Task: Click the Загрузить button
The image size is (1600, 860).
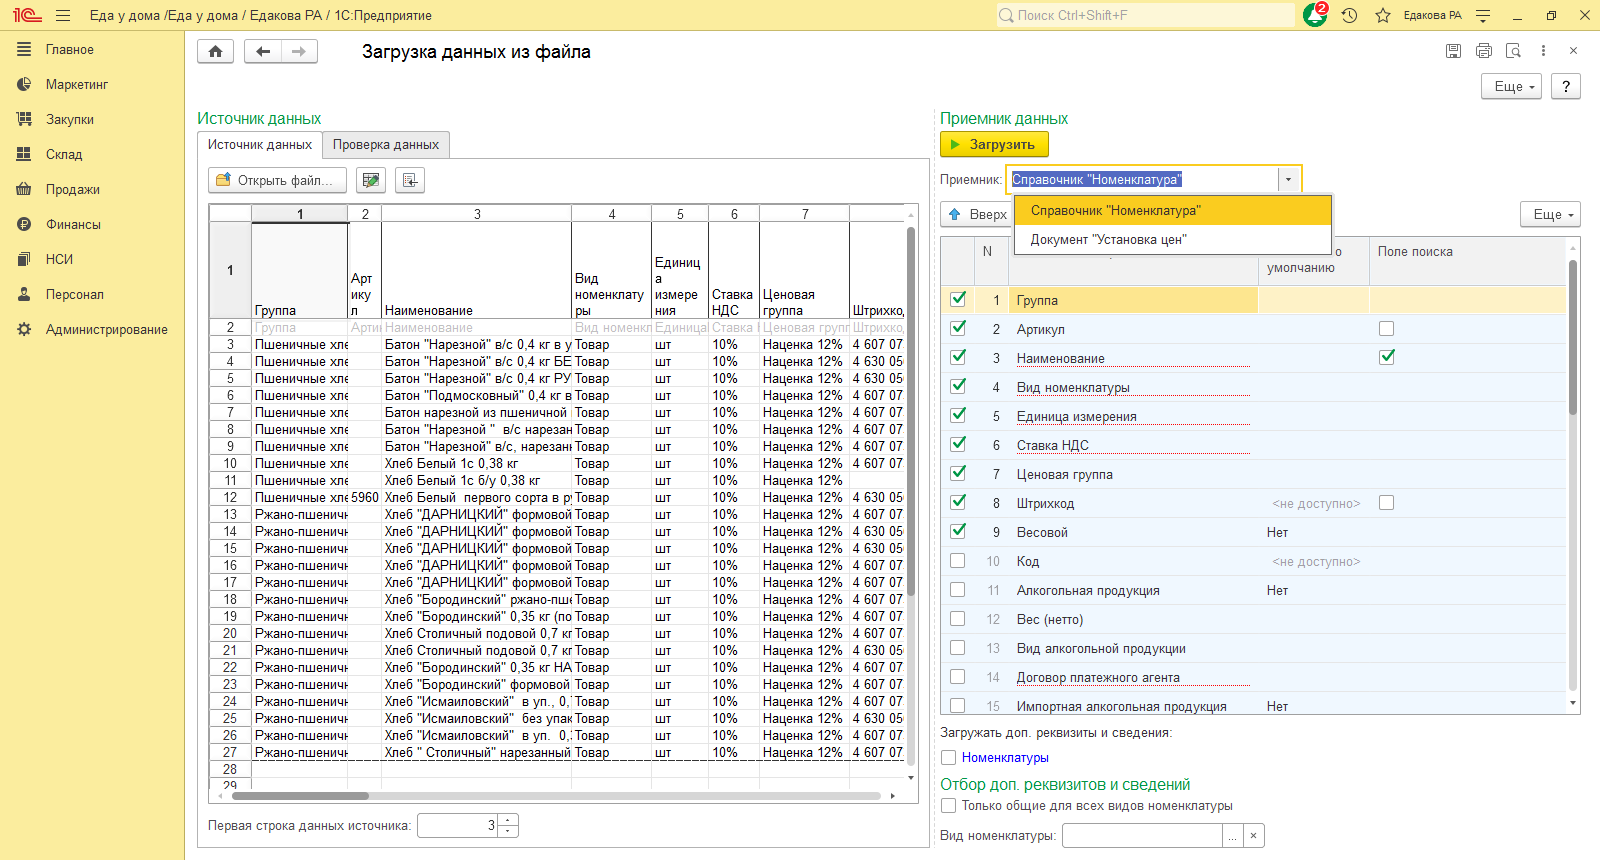Action: click(994, 144)
